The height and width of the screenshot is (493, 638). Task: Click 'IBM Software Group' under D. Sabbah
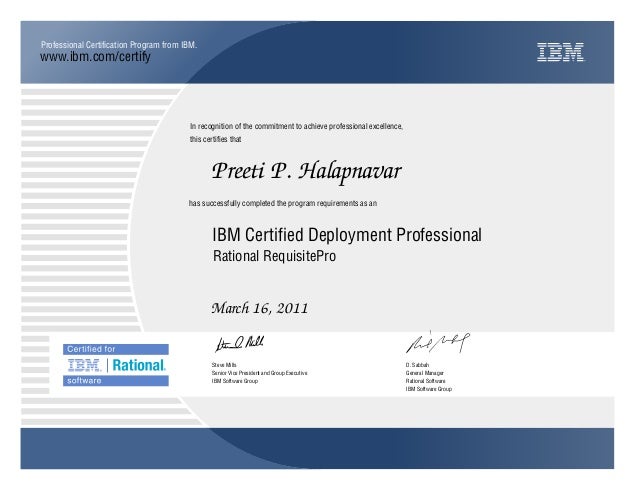(428, 389)
